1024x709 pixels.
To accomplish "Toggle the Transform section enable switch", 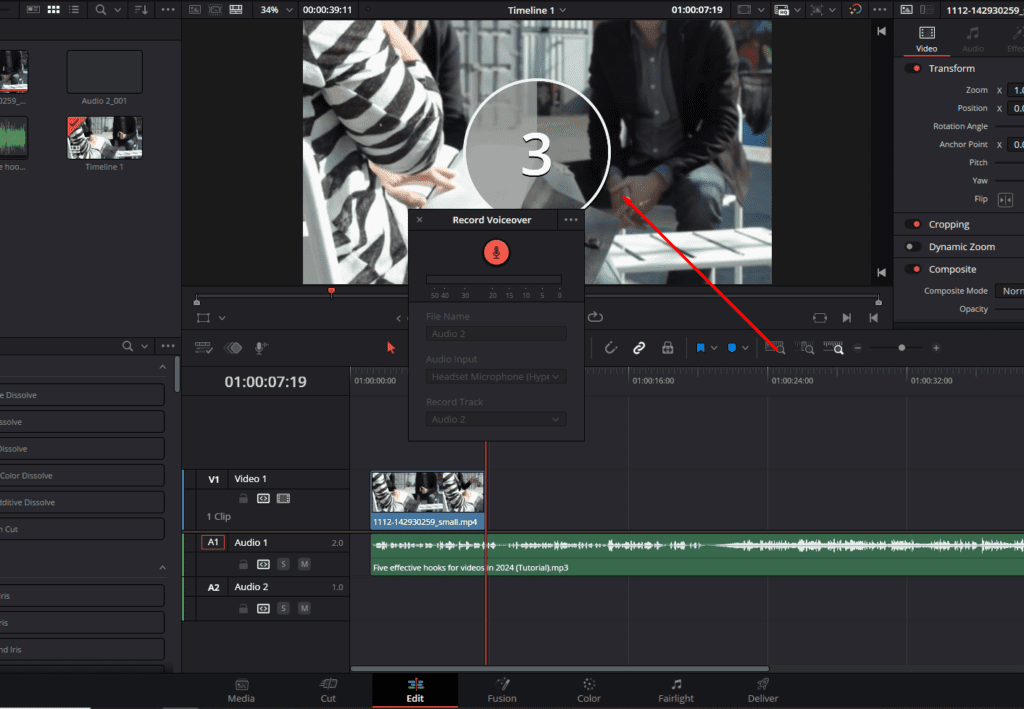I will pos(913,69).
